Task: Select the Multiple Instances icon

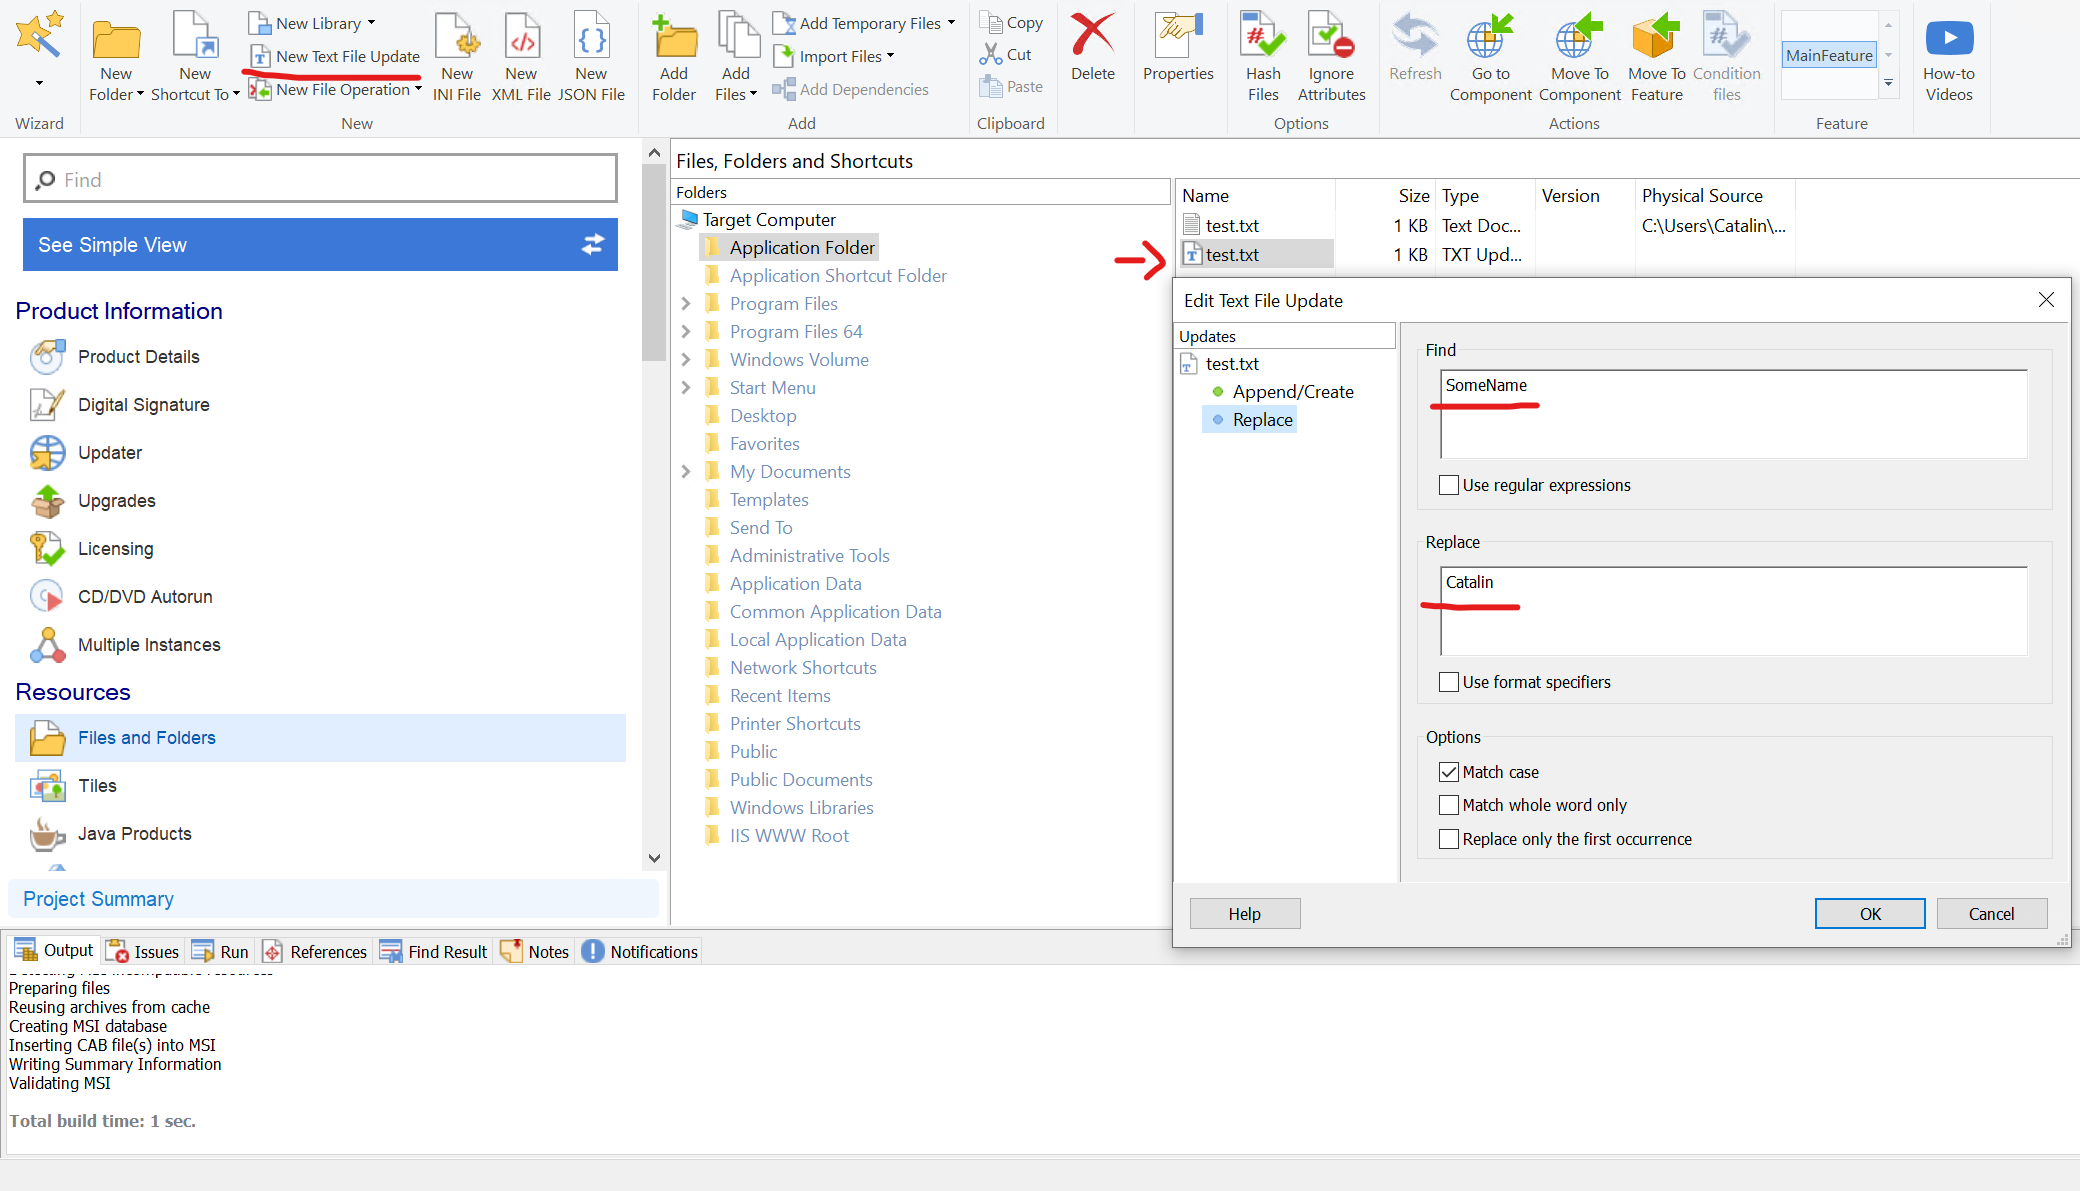Action: [x=46, y=645]
